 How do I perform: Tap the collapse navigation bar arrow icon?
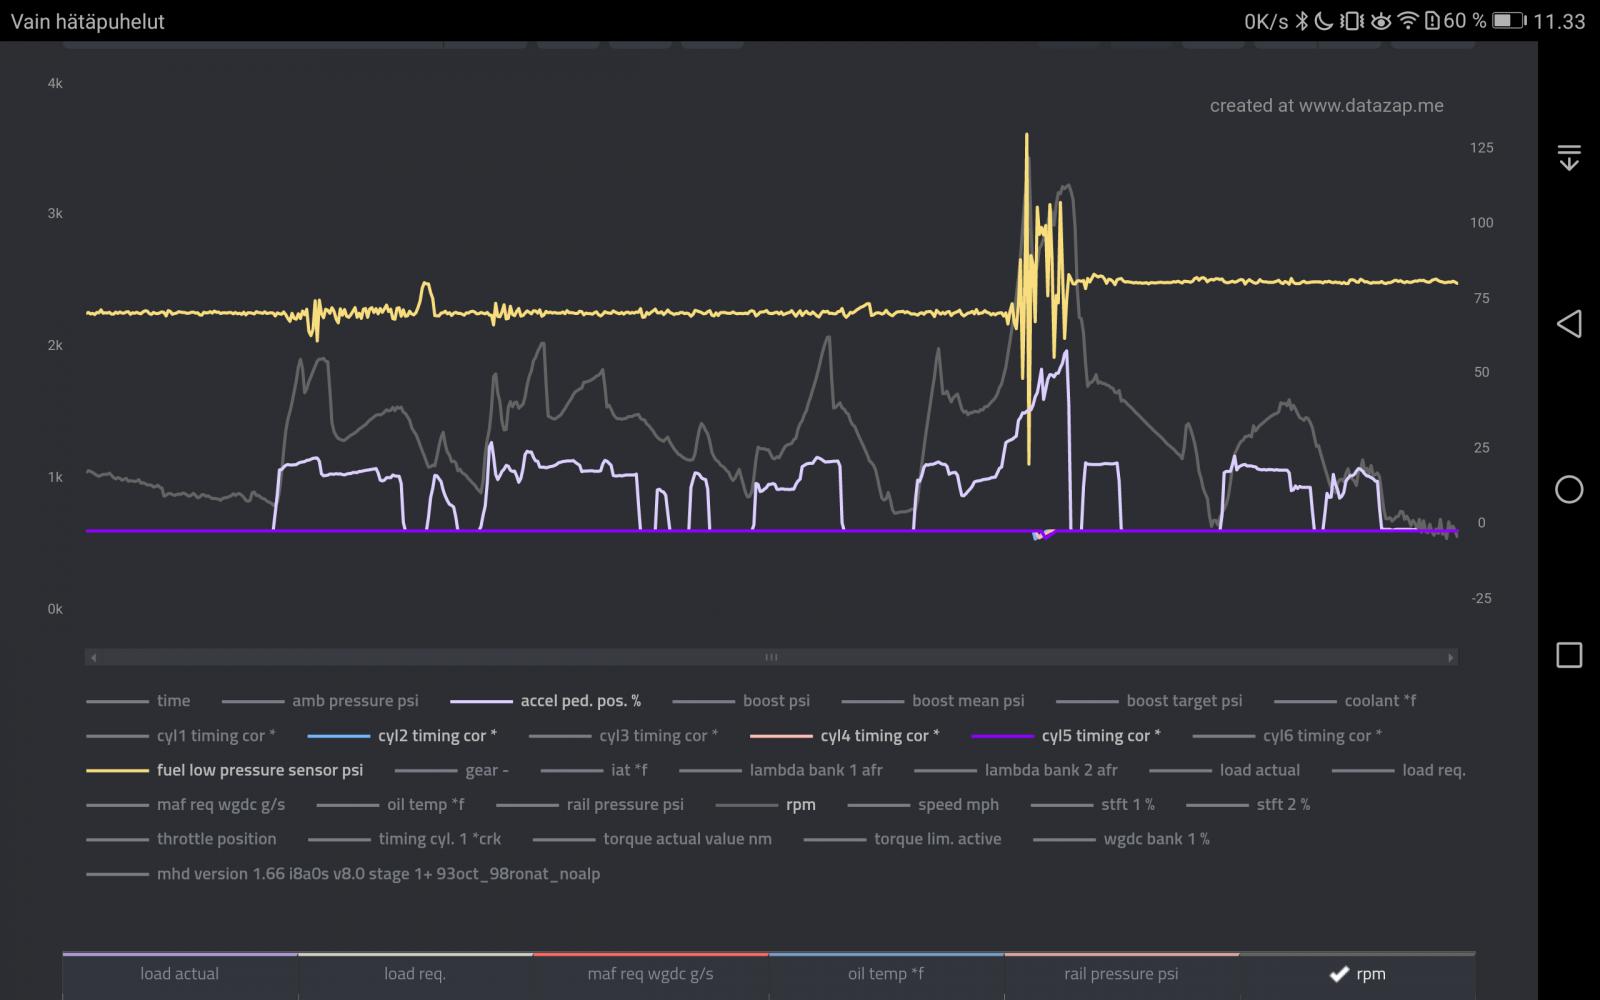pyautogui.click(x=1569, y=157)
